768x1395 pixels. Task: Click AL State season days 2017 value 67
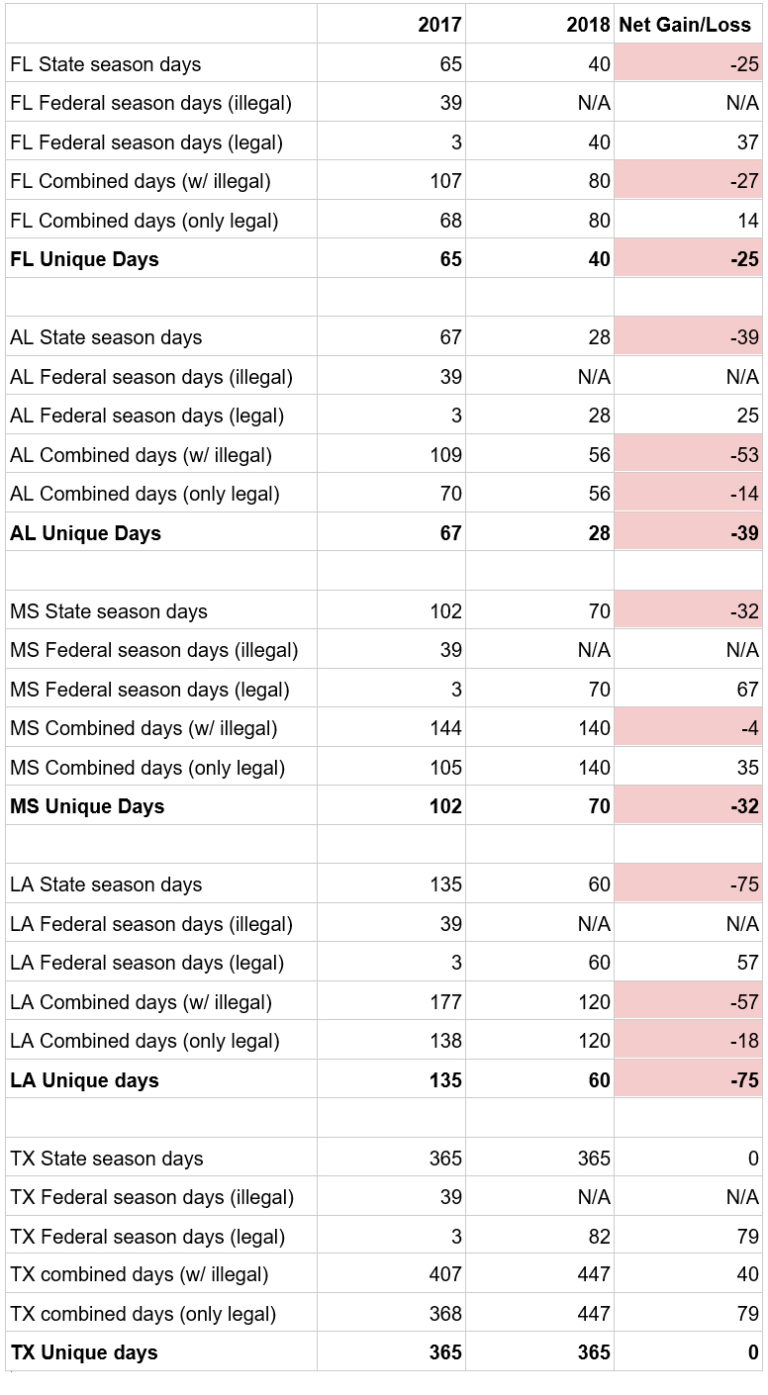pos(450,337)
